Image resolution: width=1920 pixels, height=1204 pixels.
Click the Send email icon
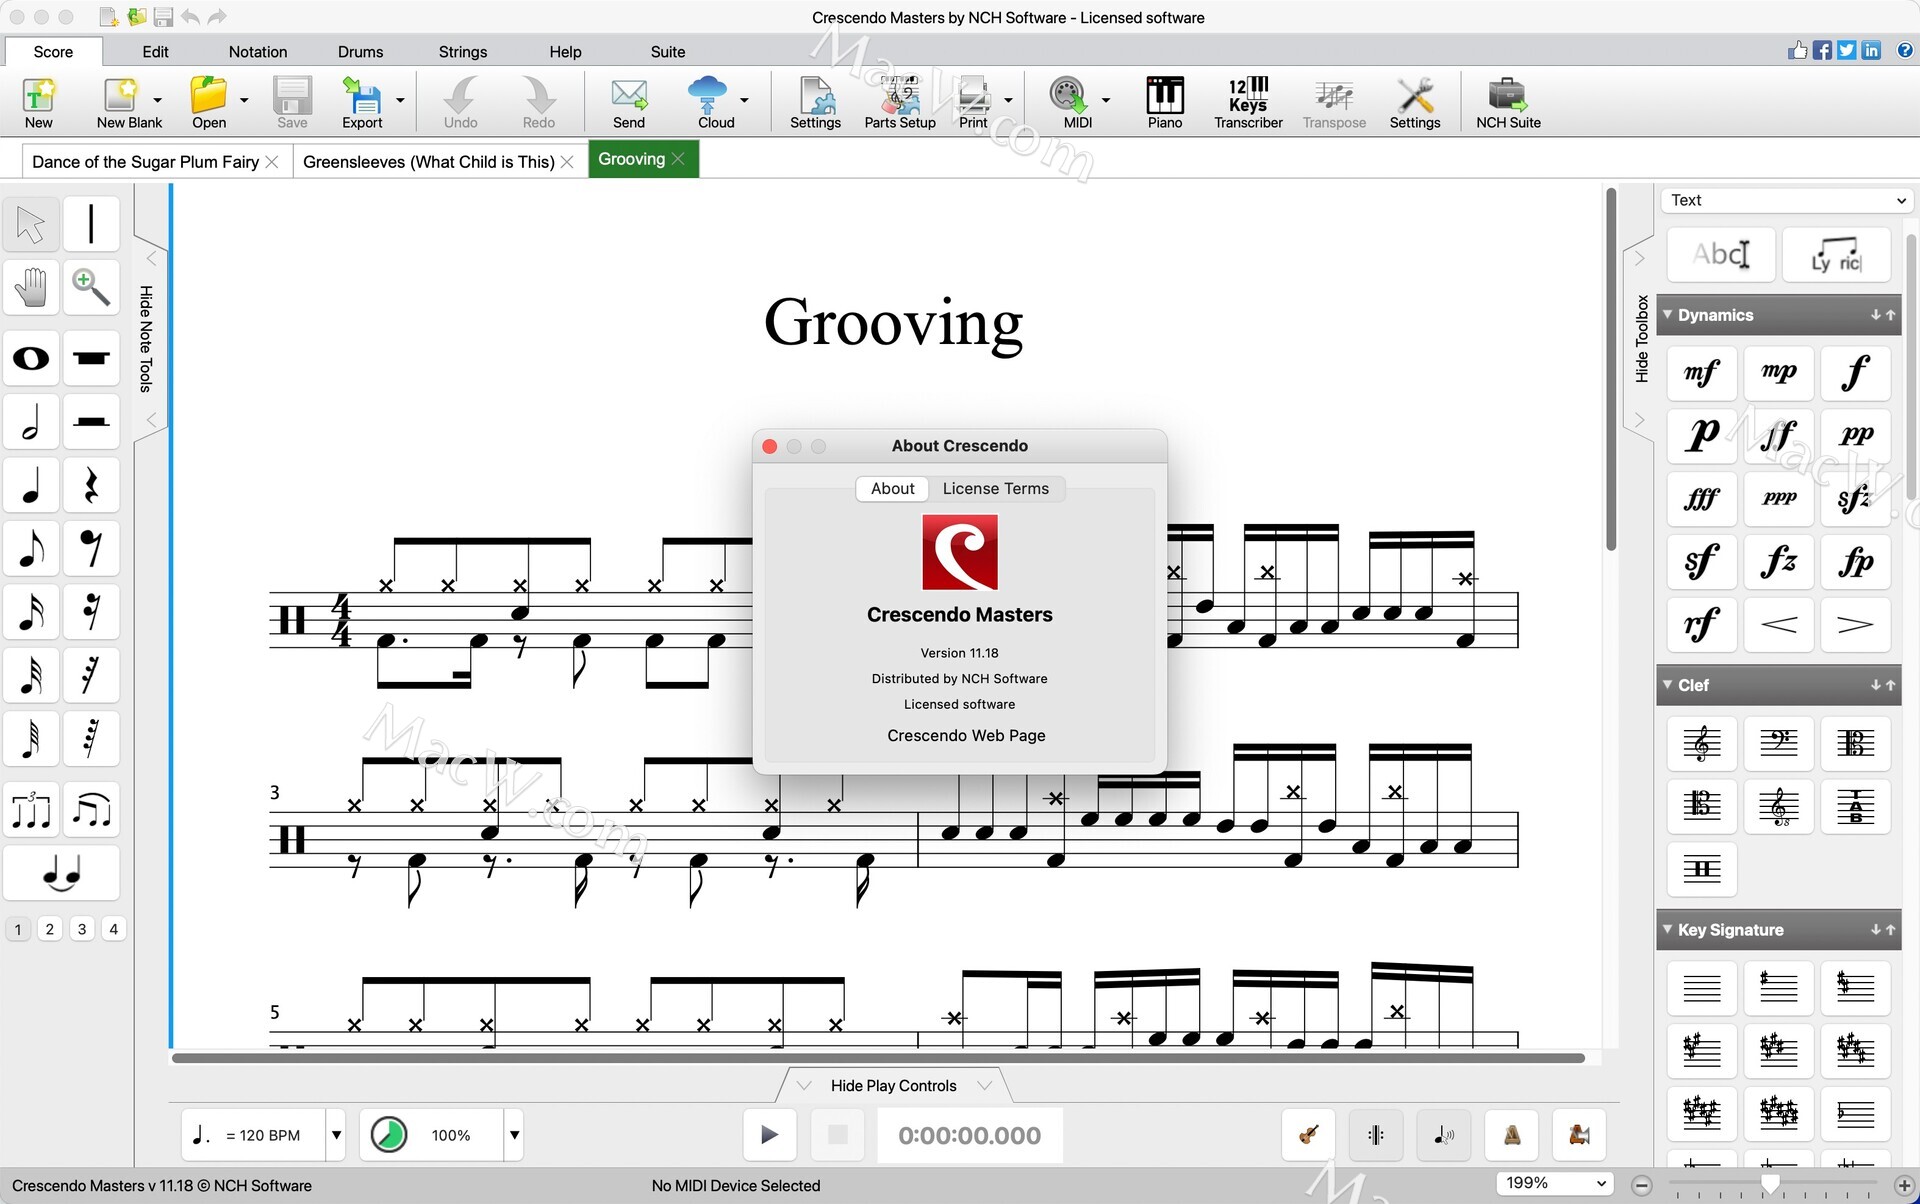629,102
